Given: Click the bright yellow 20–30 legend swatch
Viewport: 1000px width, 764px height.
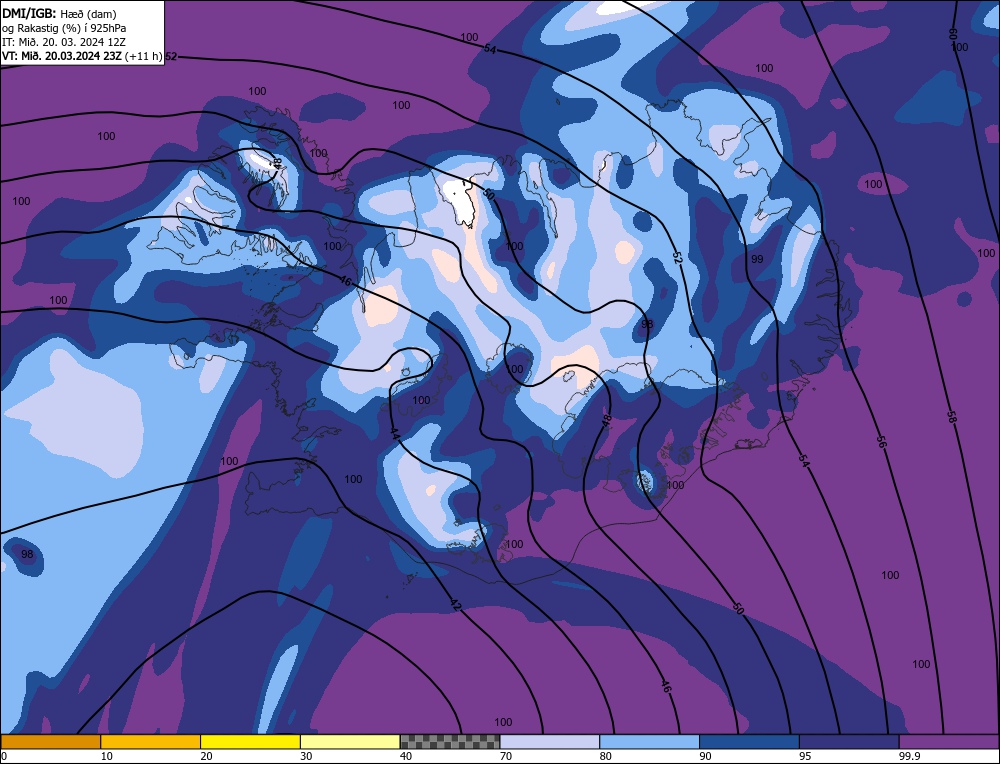Looking at the screenshot, I should coord(250,741).
